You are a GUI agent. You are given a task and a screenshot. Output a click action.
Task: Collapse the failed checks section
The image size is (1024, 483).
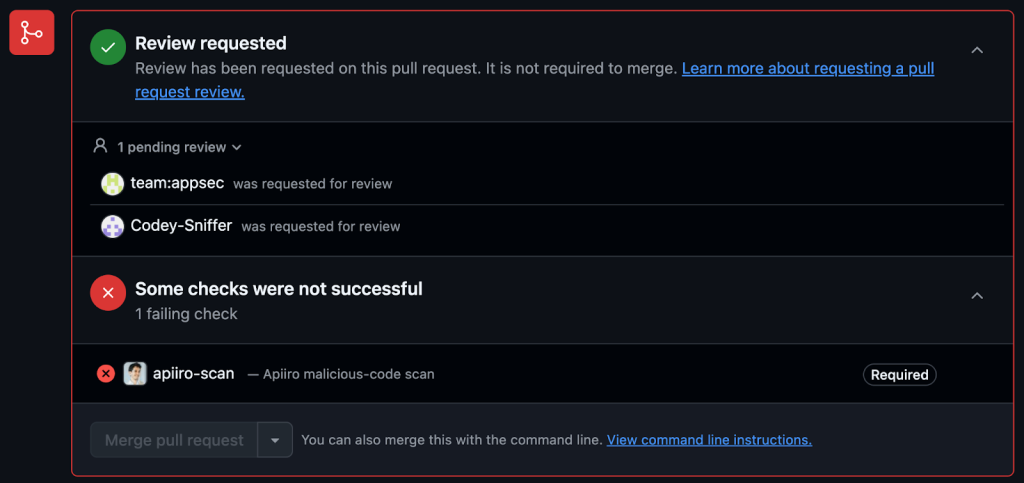pyautogui.click(x=977, y=295)
